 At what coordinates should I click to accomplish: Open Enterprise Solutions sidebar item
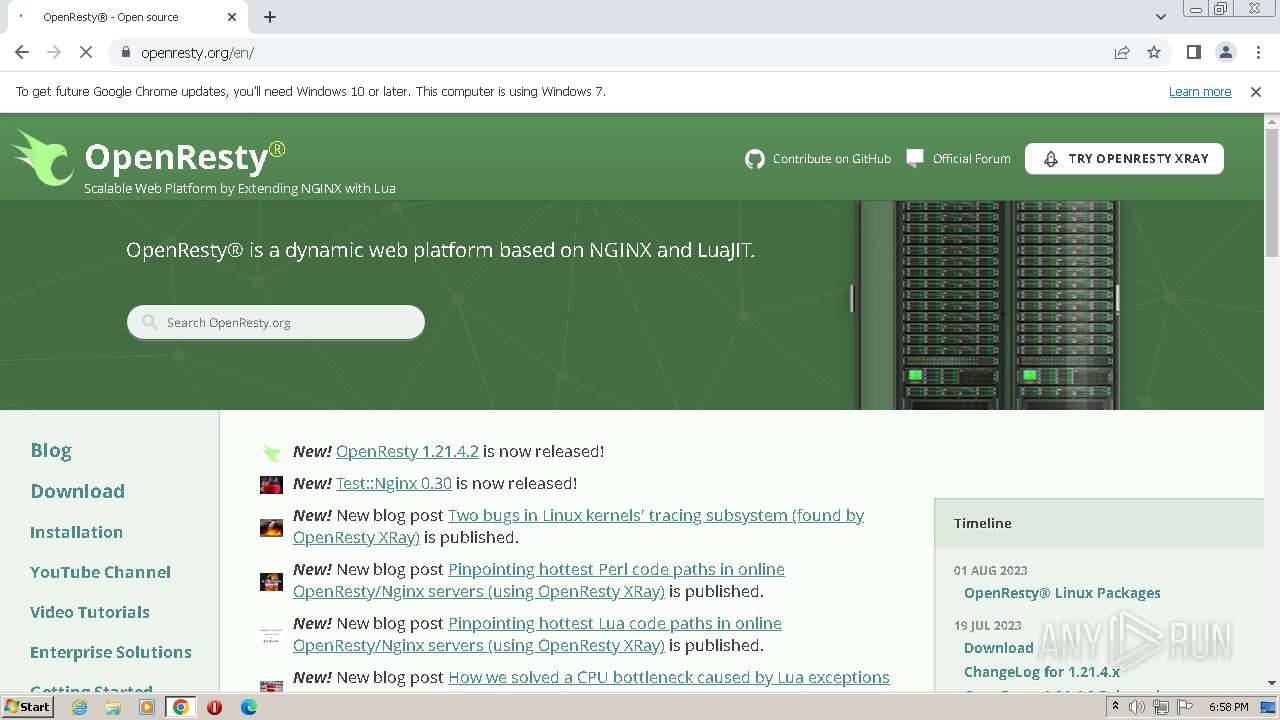(111, 652)
